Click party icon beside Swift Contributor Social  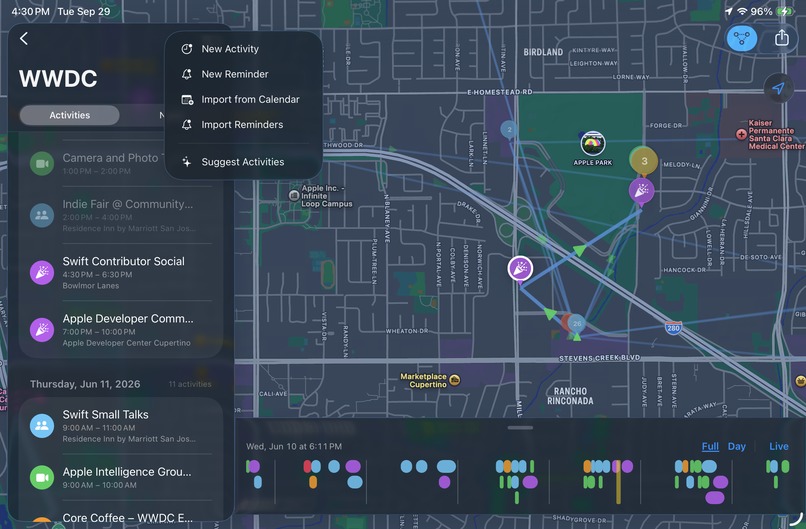click(x=42, y=272)
